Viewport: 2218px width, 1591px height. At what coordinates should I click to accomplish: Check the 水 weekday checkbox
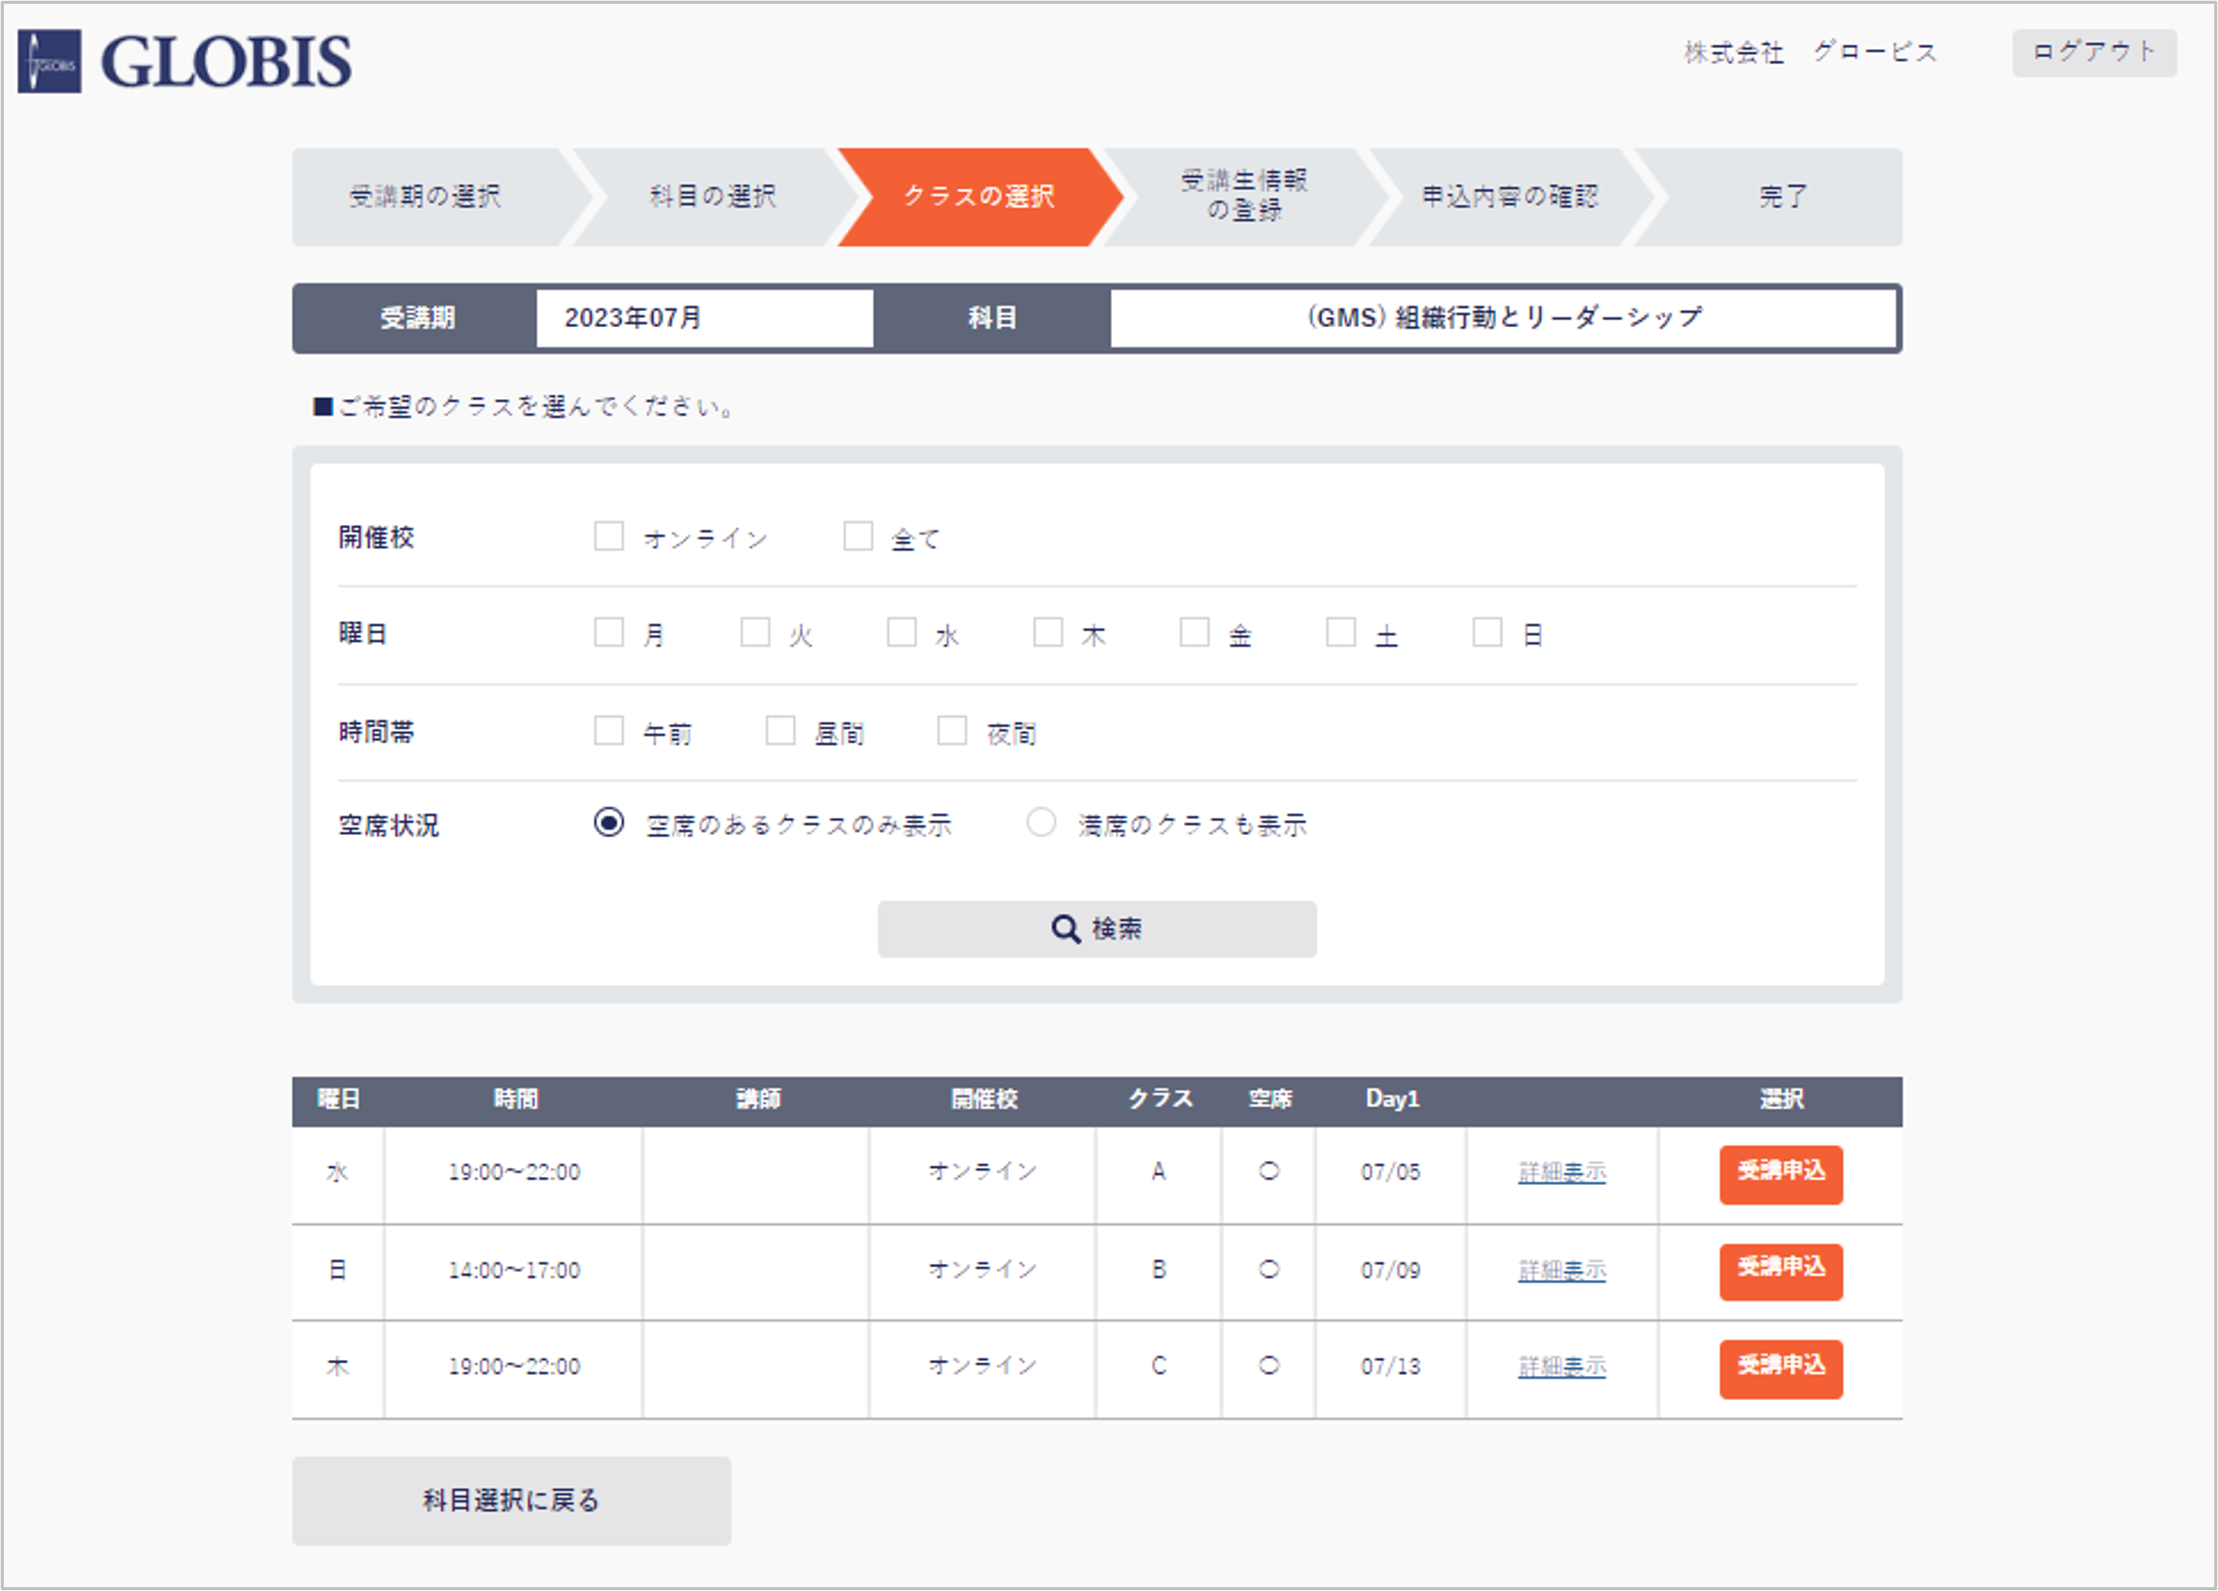pyautogui.click(x=902, y=632)
